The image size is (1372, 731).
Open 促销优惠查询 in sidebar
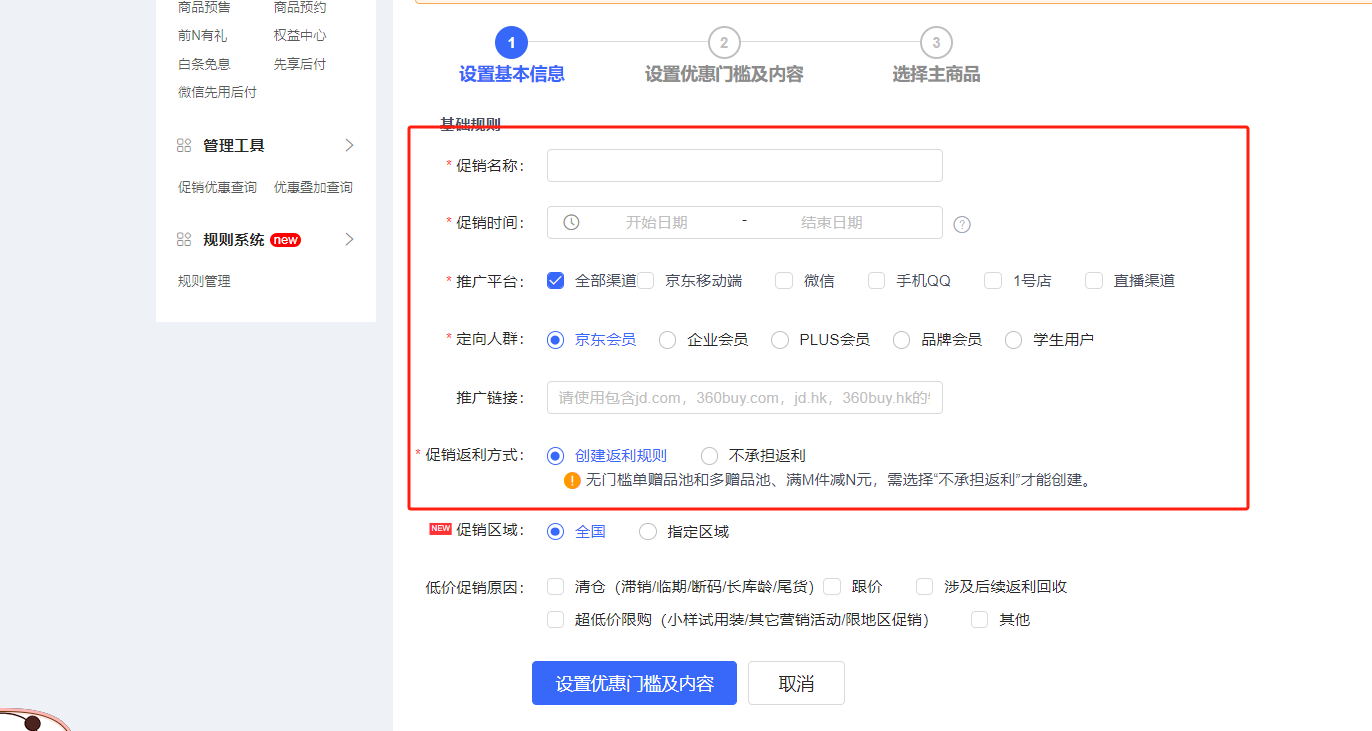click(x=217, y=188)
